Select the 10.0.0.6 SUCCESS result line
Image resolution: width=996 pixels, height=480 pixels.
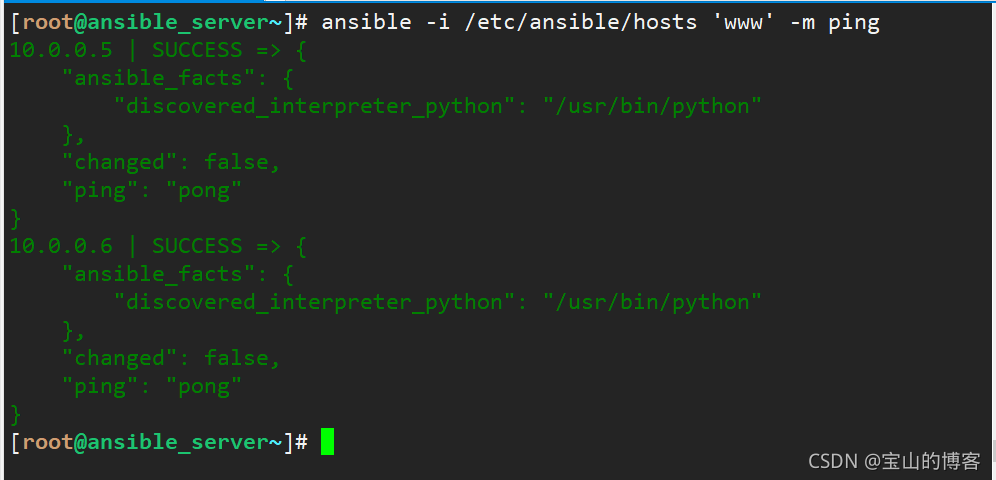point(158,246)
